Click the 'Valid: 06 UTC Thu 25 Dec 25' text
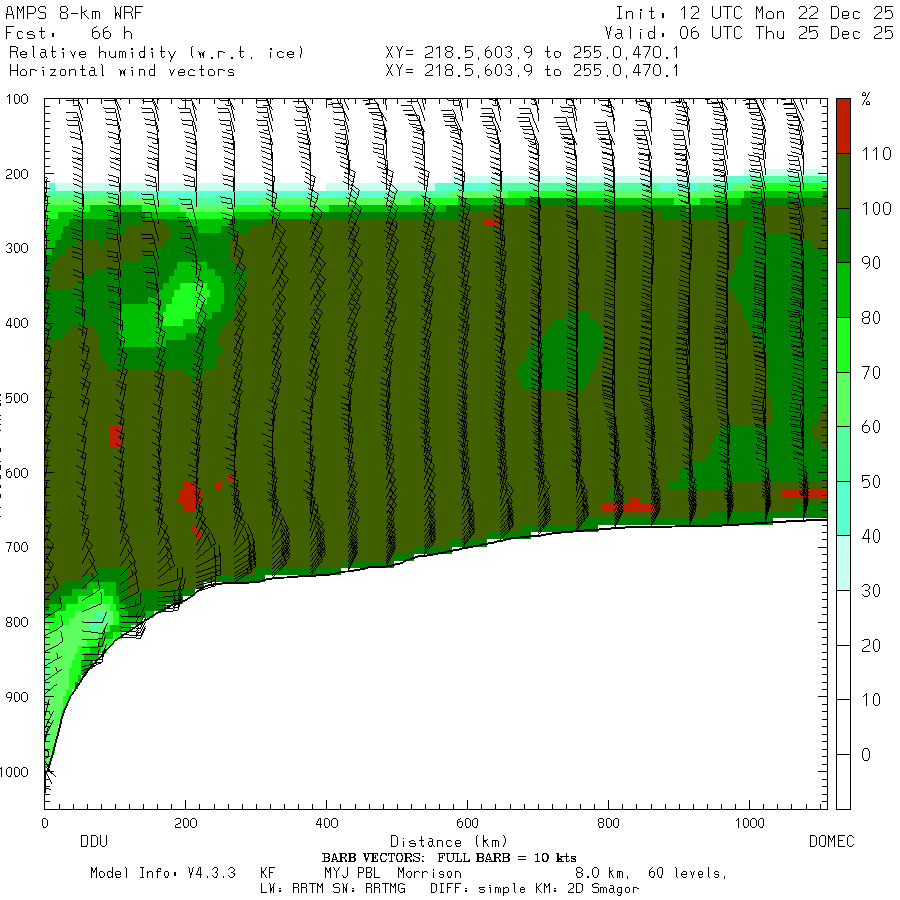 (x=748, y=33)
